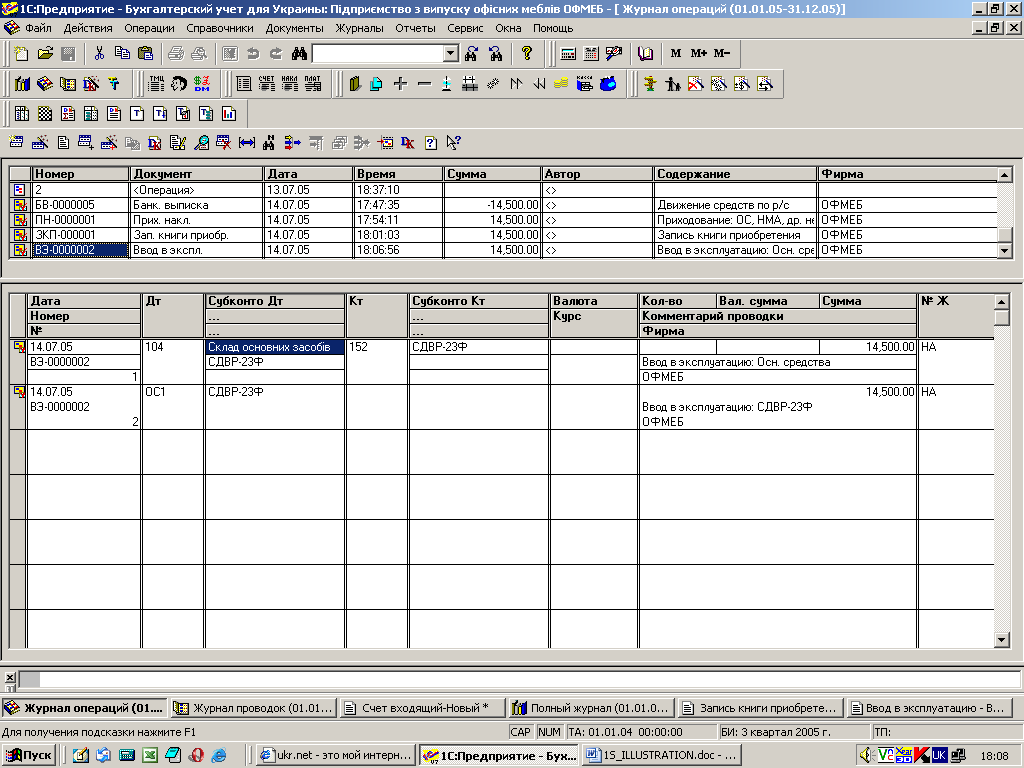The image size is (1024, 768).
Task: Click the Содержание column header
Action: [x=735, y=174]
